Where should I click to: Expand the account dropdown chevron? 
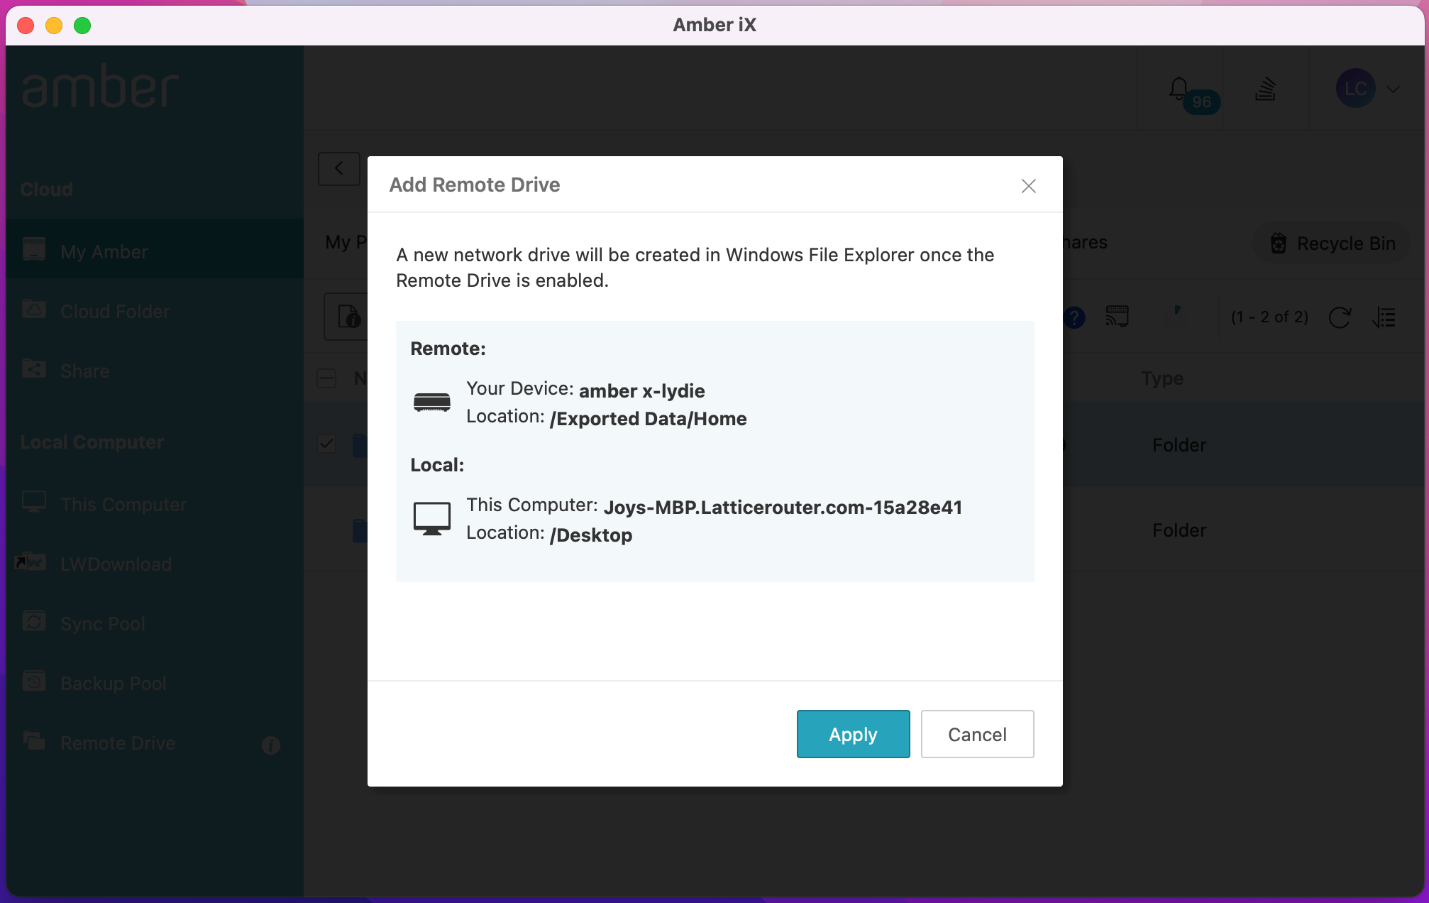[x=1393, y=89]
